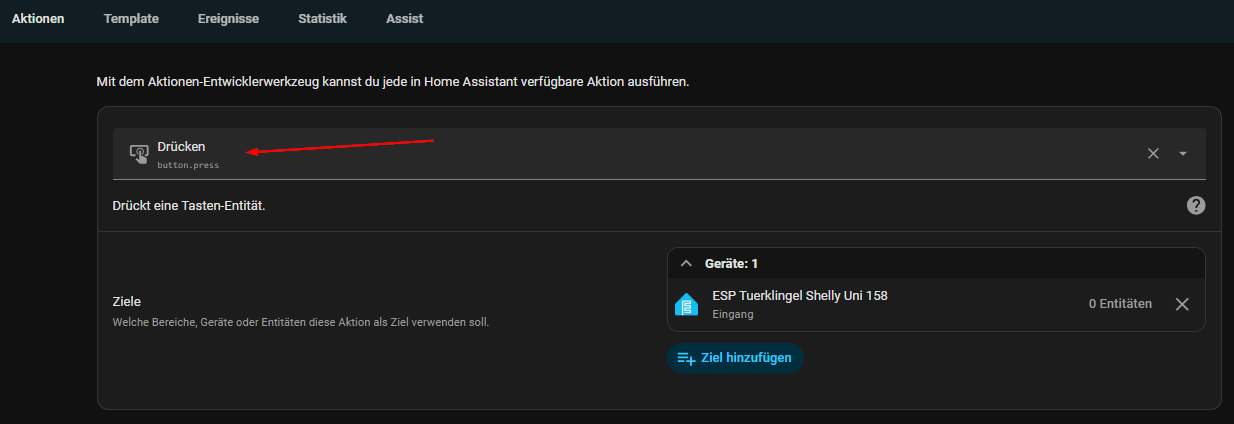Viewport: 1234px width, 424px height.
Task: Collapse the Geräte list chevron
Action: point(686,263)
